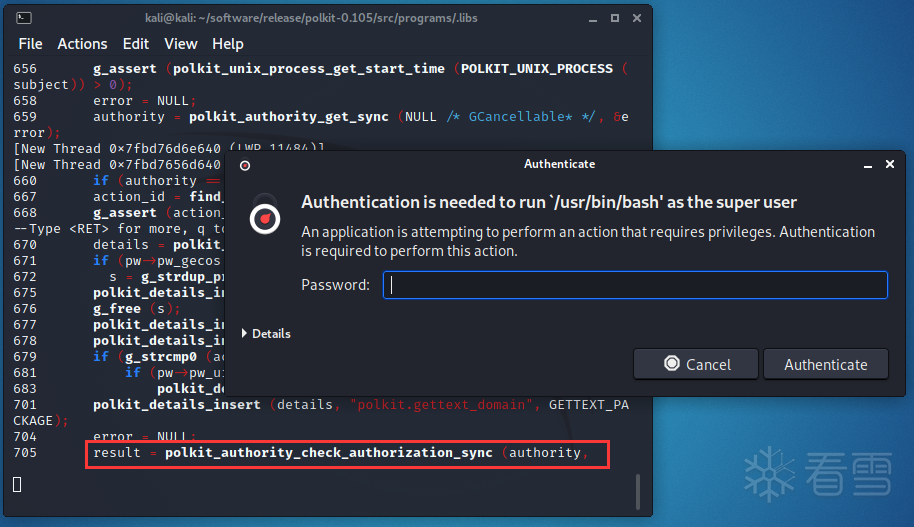Screen dimensions: 914x527
Task: Maximize the terminal window
Action: (614, 18)
